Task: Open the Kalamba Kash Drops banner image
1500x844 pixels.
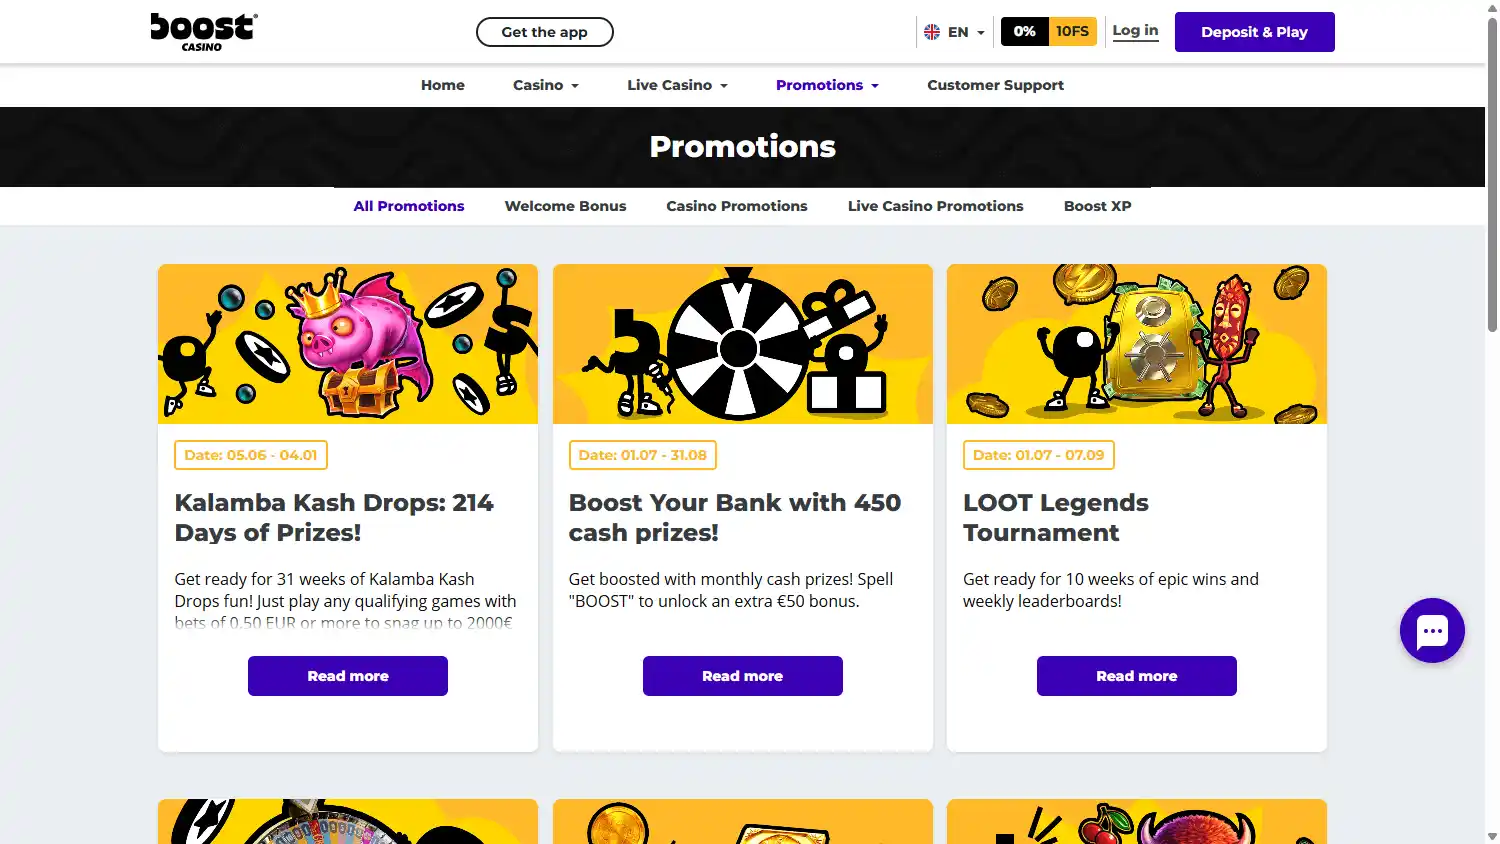Action: [348, 344]
